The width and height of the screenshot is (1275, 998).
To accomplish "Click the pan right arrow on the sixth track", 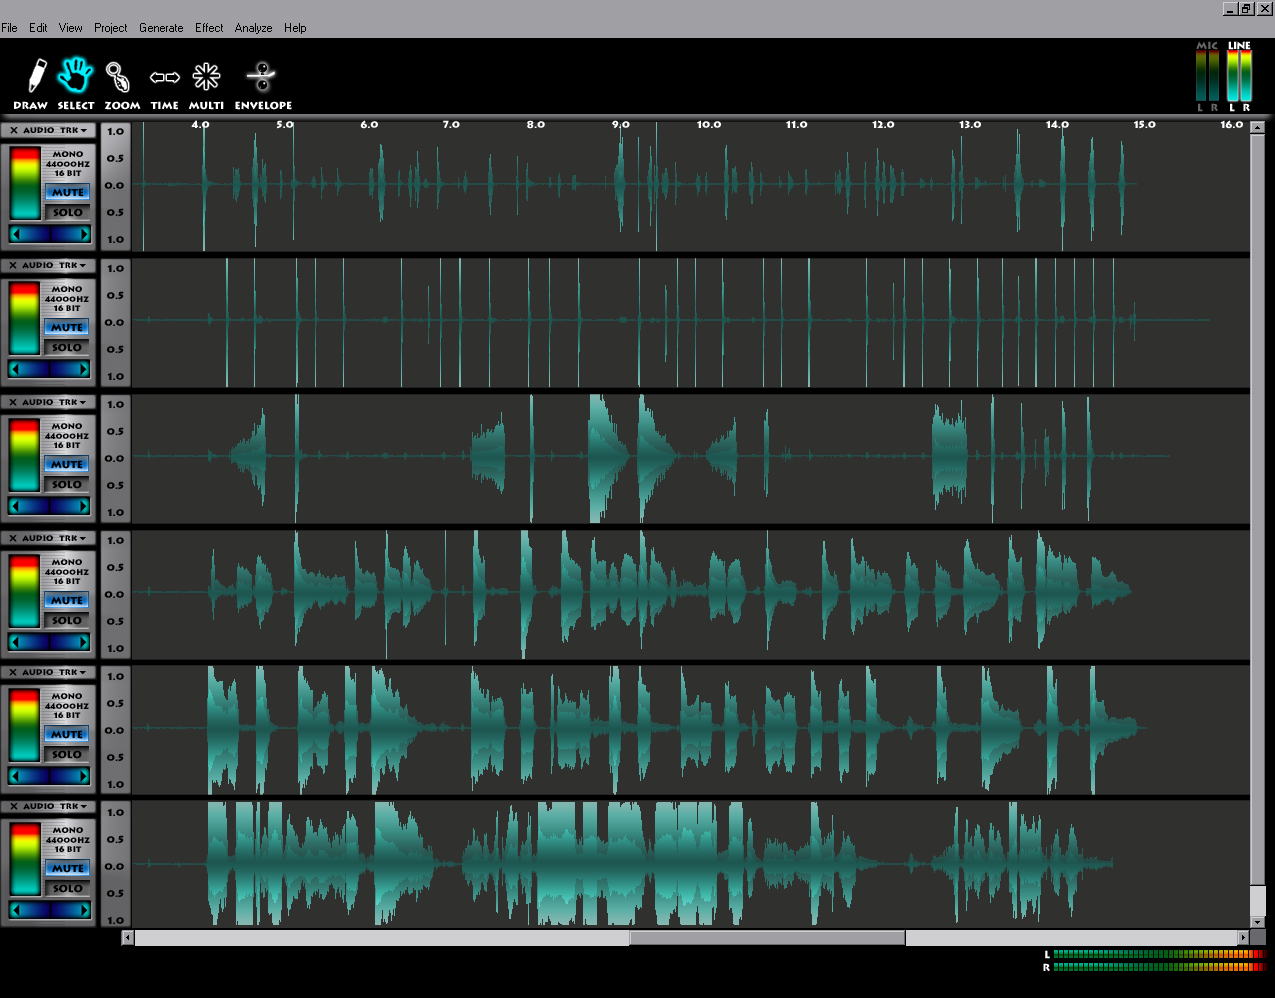I will [x=84, y=910].
